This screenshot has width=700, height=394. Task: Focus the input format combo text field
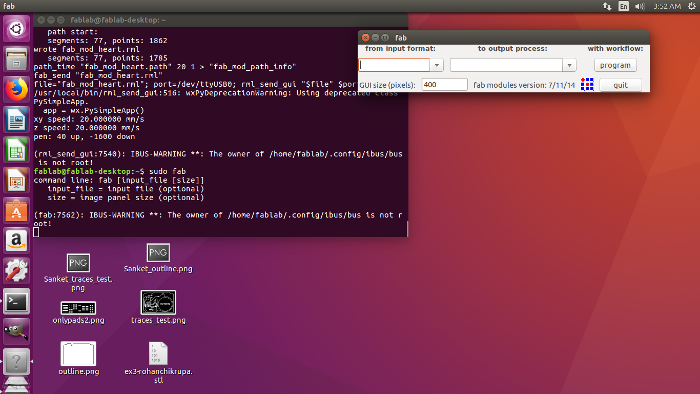[394, 65]
